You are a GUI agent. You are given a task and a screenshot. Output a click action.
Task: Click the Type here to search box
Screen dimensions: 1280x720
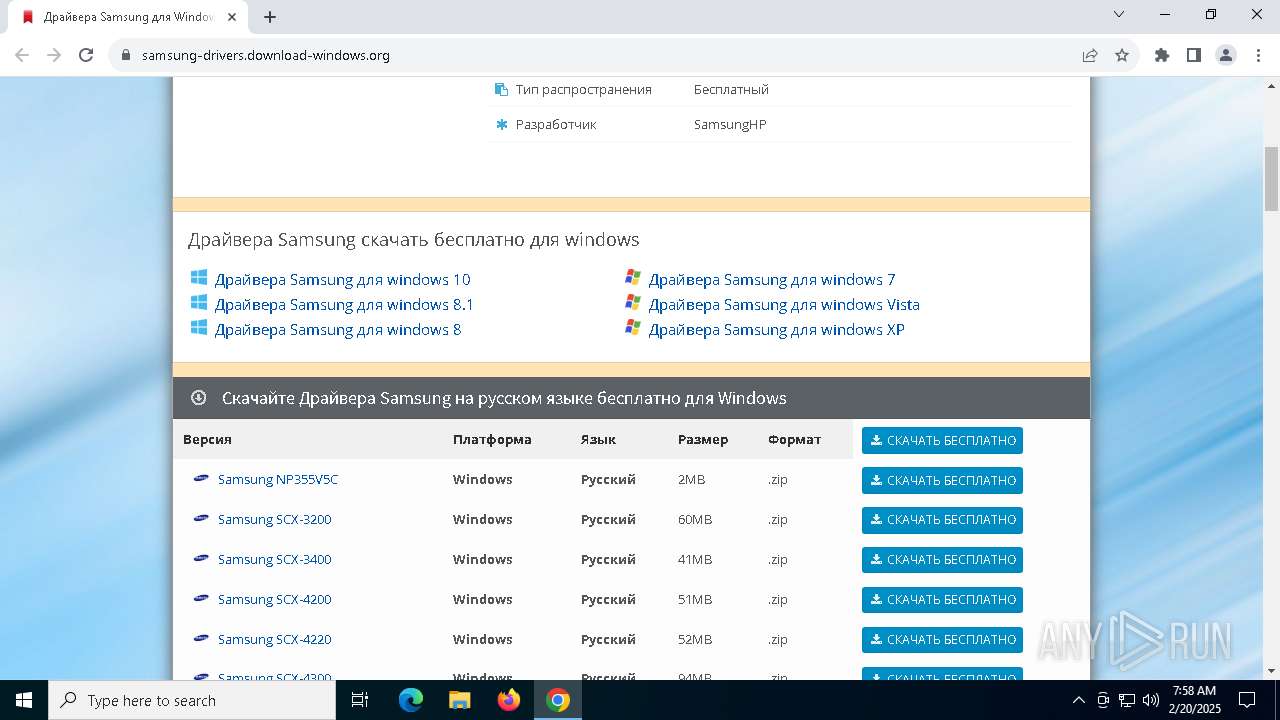(x=192, y=700)
